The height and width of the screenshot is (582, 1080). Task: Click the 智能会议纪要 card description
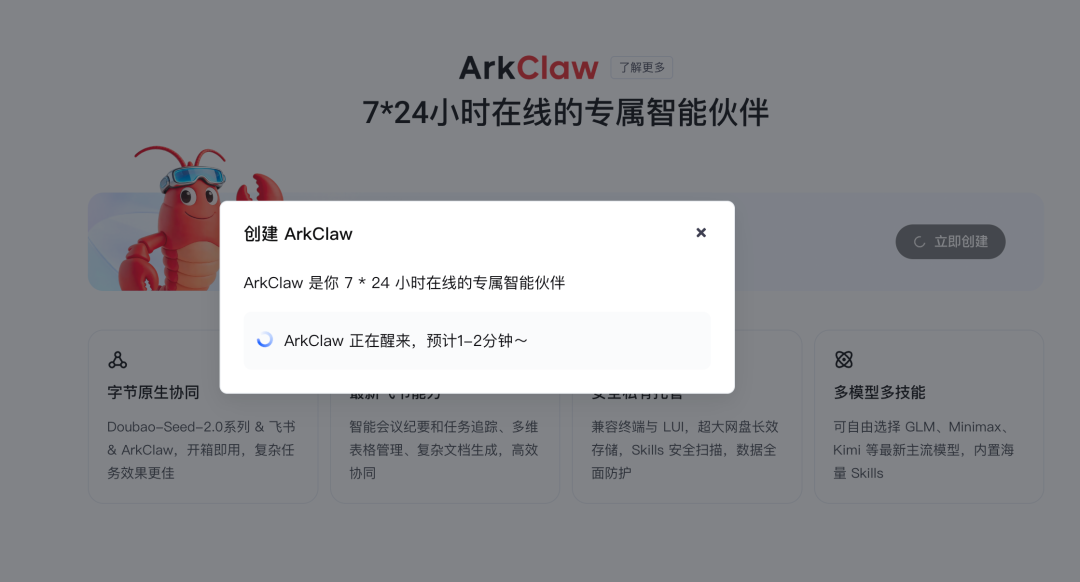[x=444, y=450]
